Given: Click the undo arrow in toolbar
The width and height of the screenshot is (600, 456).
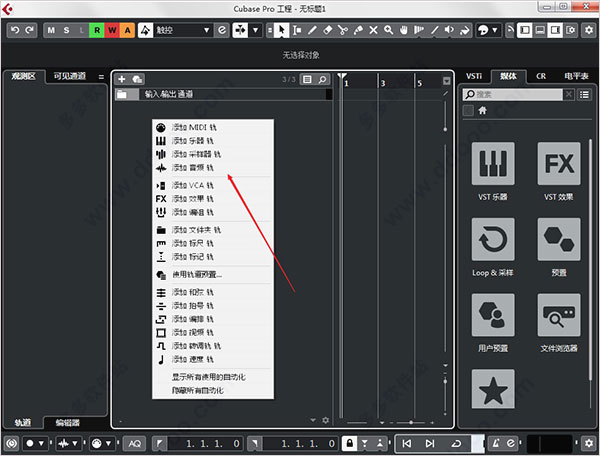Looking at the screenshot, I should 15,30.
